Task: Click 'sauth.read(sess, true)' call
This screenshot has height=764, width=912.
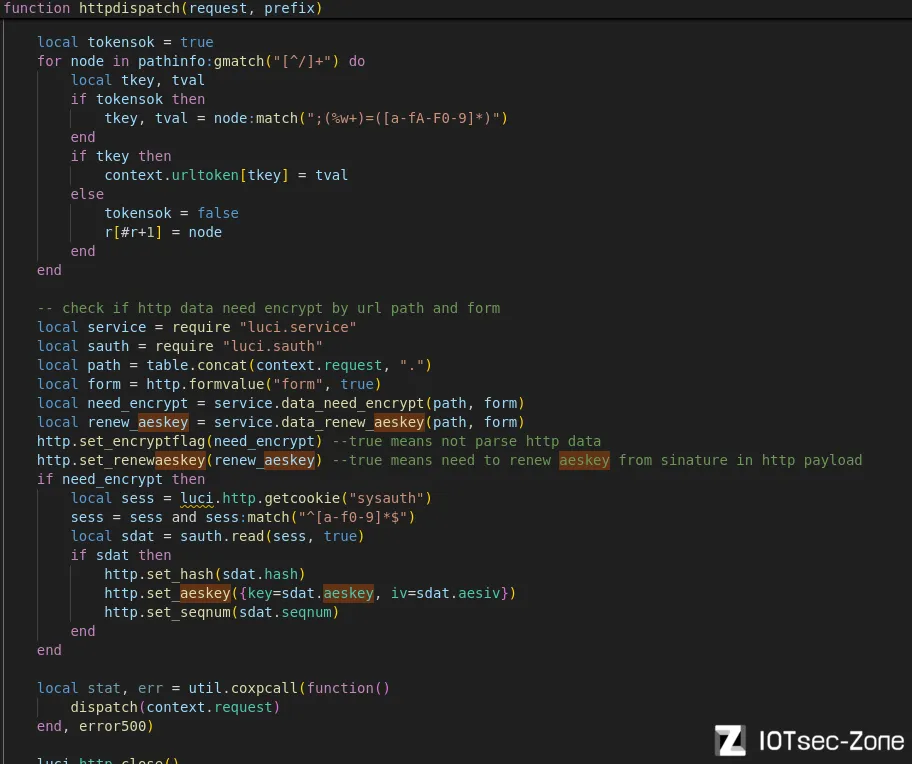Action: (x=272, y=537)
